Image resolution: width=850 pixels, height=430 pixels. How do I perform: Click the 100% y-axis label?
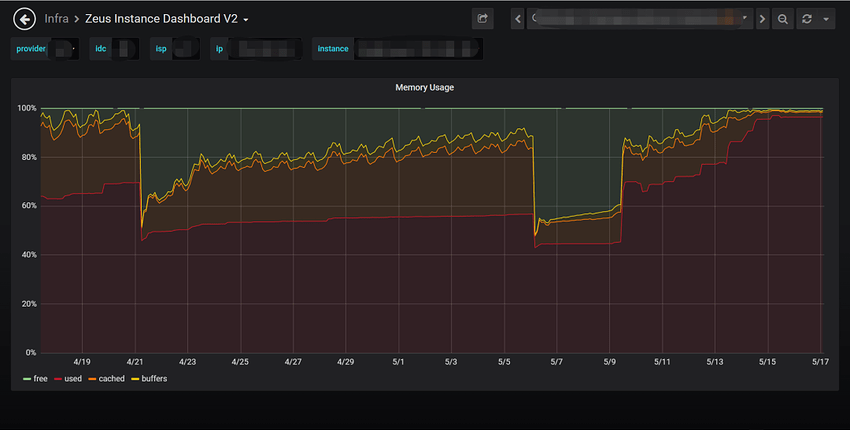point(27,108)
